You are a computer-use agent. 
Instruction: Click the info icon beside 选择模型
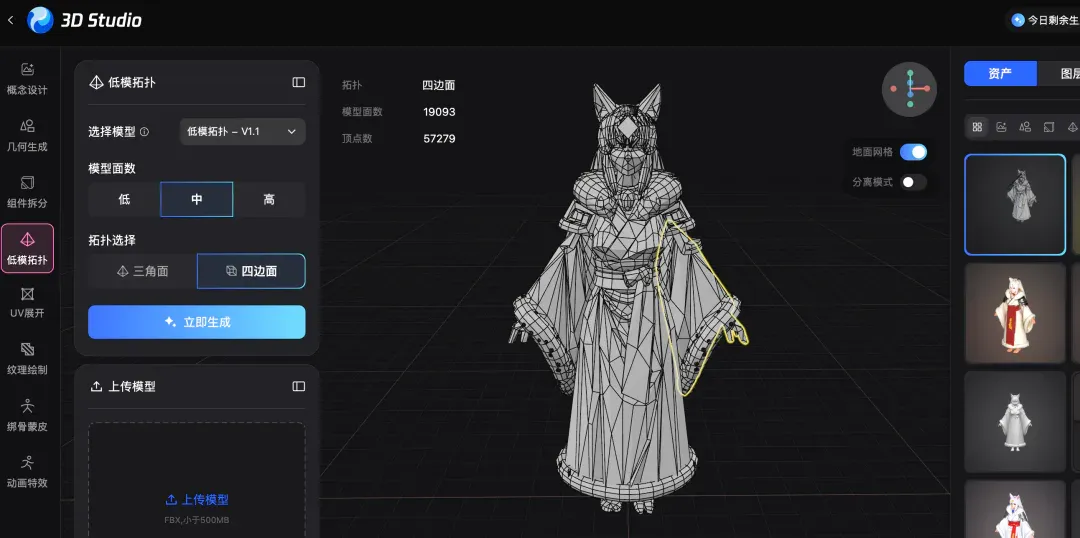(144, 132)
